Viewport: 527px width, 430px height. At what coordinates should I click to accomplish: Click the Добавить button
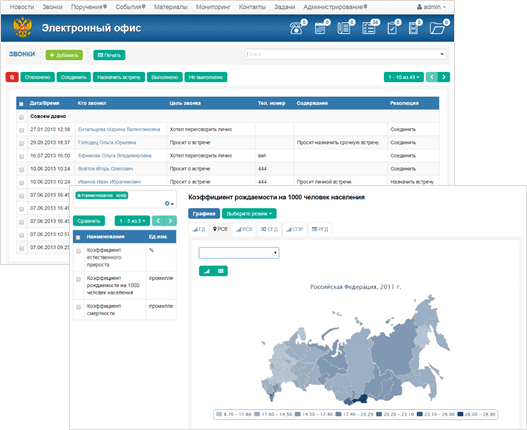point(64,55)
